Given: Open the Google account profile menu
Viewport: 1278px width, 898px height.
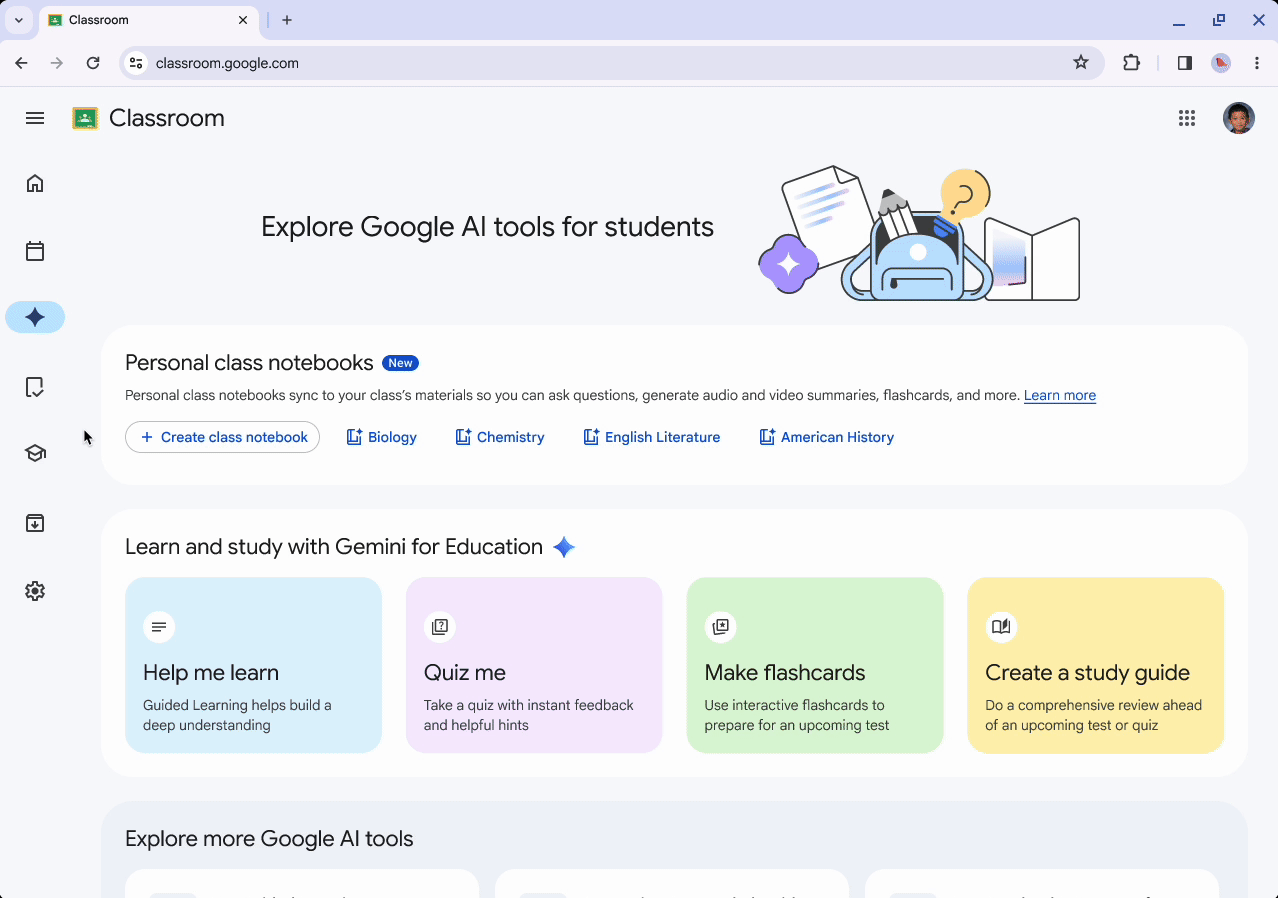Looking at the screenshot, I should tap(1239, 118).
